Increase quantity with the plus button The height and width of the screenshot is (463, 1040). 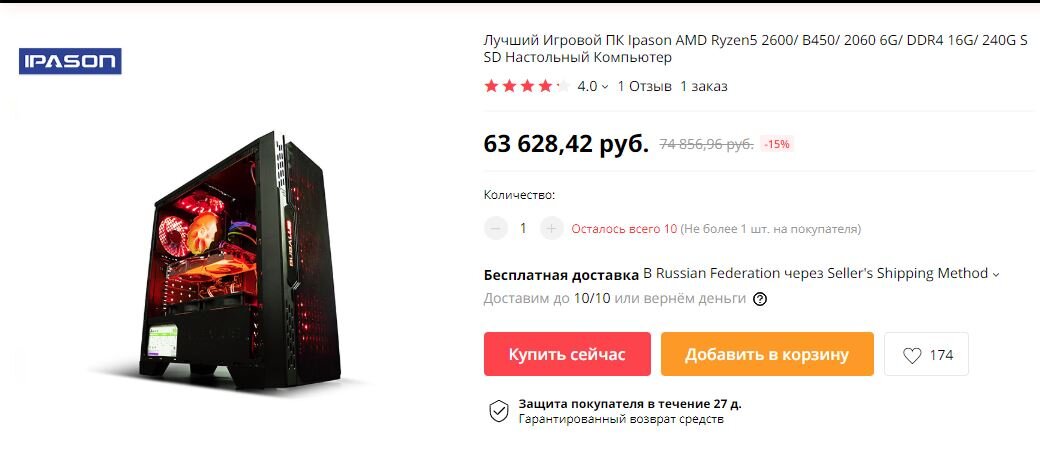552,228
